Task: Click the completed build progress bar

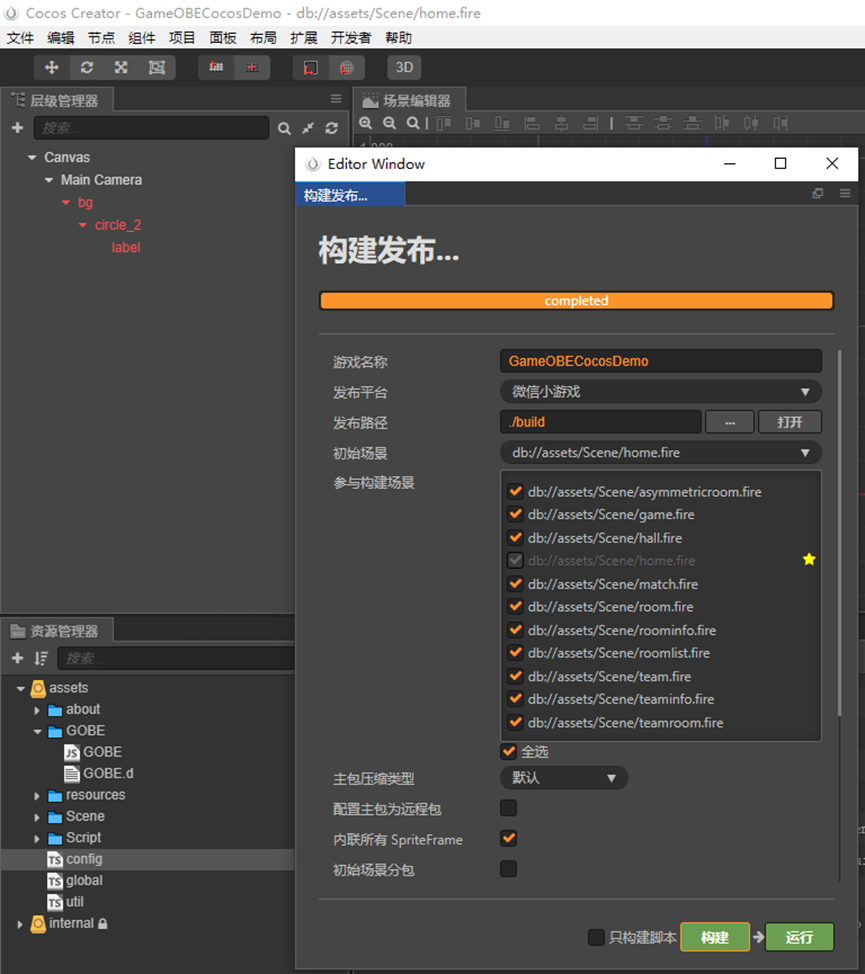Action: point(576,301)
